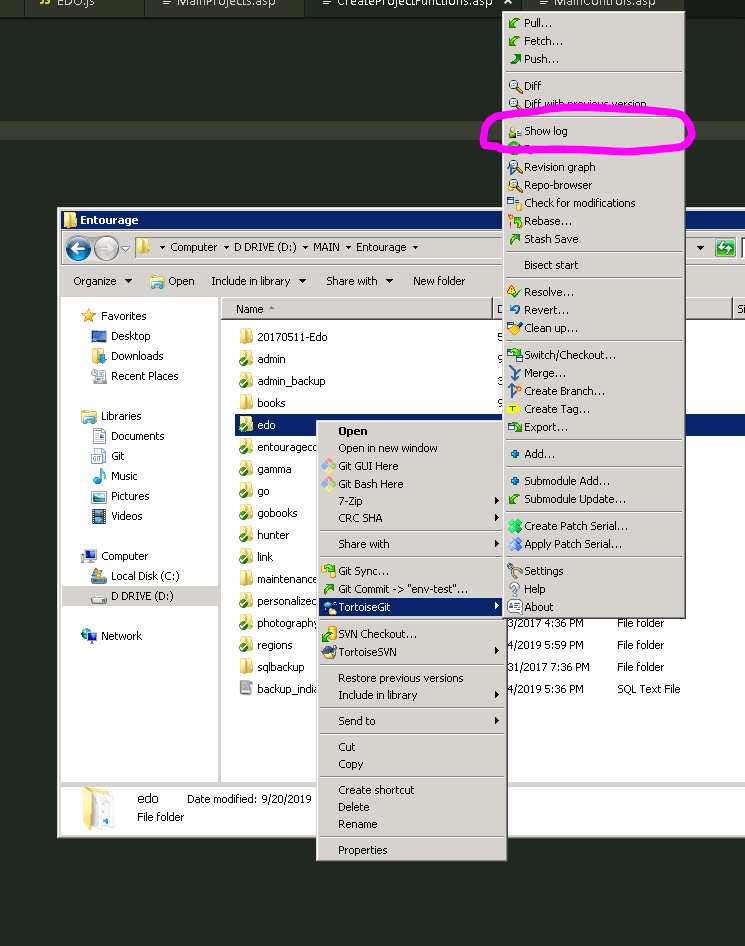The height and width of the screenshot is (946, 745).
Task: Click the Diff magnifier icon
Action: click(x=514, y=86)
